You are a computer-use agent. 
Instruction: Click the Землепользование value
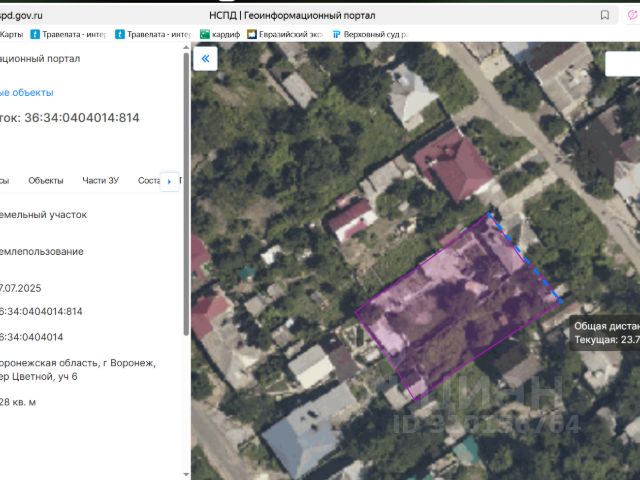point(42,251)
